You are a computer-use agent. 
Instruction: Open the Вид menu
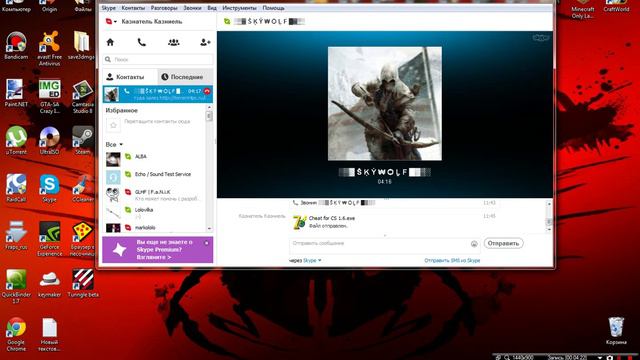pyautogui.click(x=212, y=8)
